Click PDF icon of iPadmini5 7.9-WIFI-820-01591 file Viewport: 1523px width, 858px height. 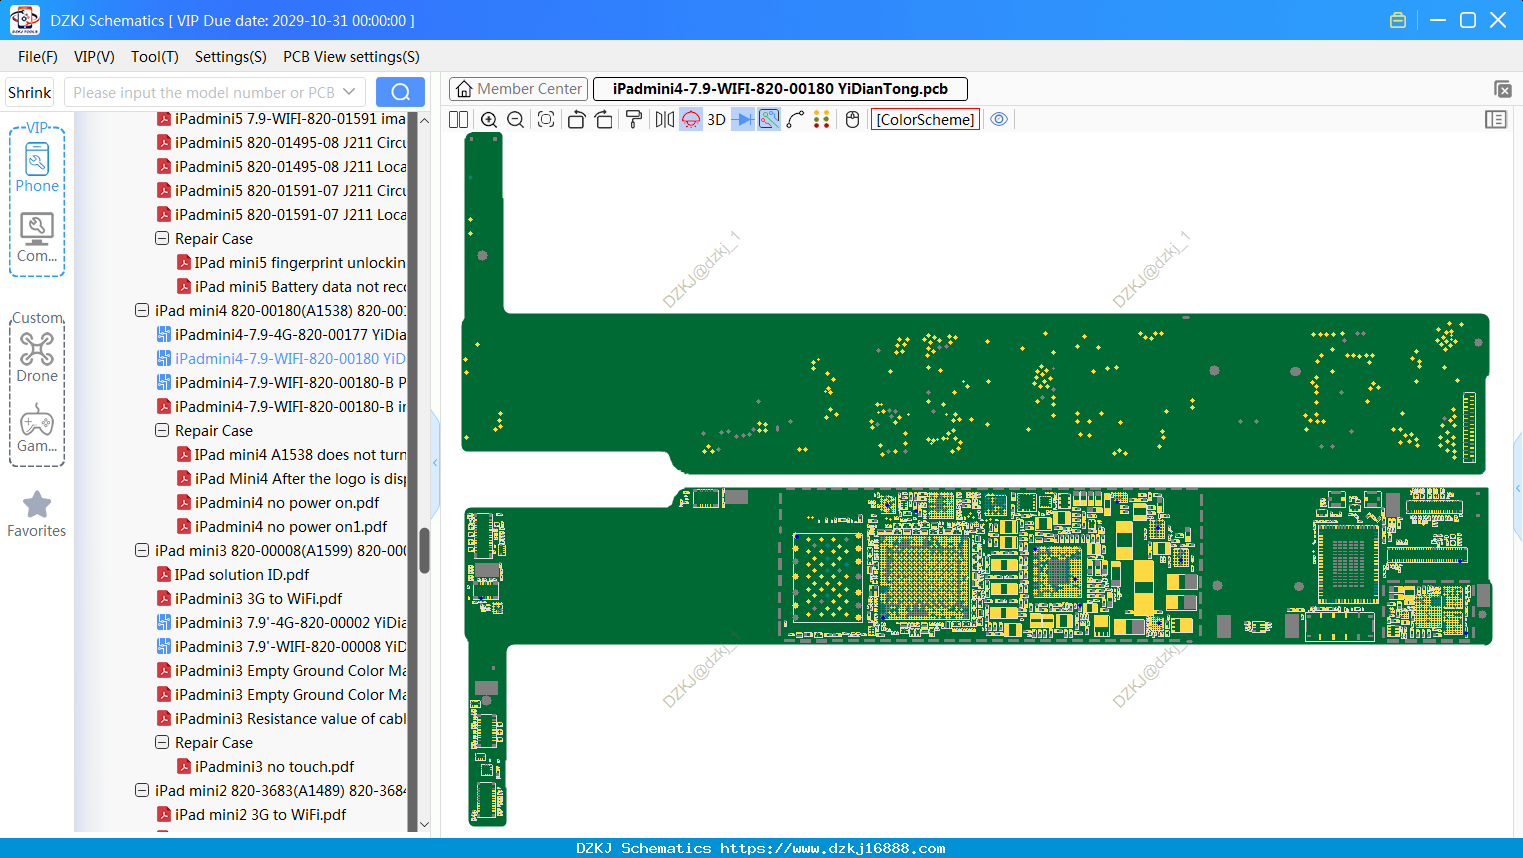coord(164,119)
